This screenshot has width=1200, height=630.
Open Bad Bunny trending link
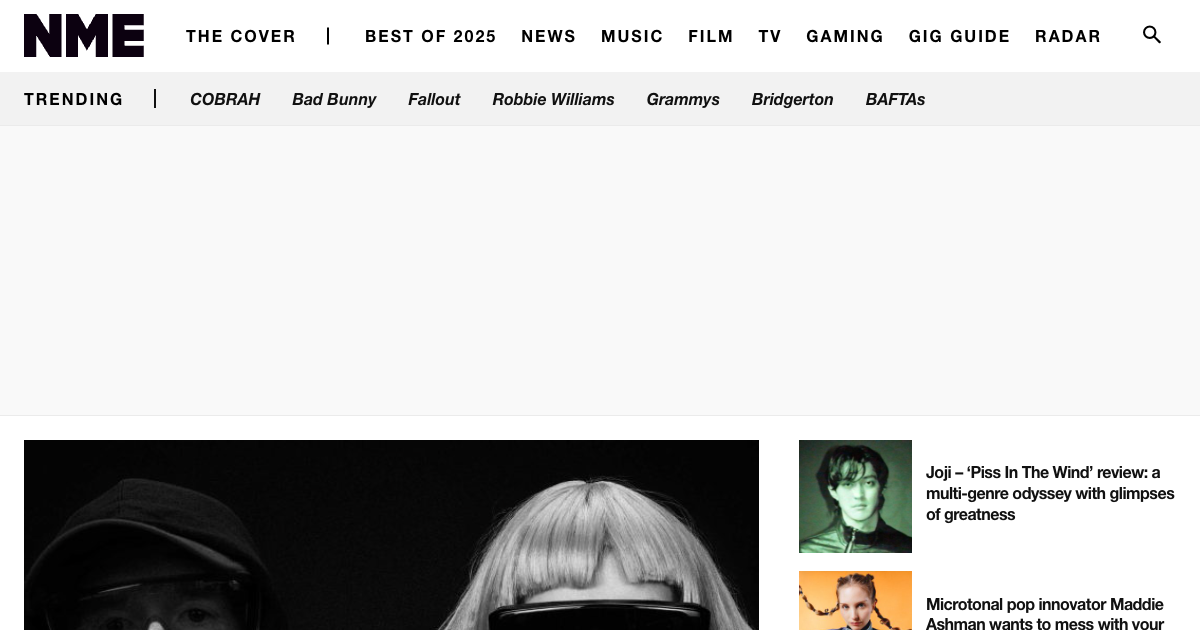coord(334,99)
